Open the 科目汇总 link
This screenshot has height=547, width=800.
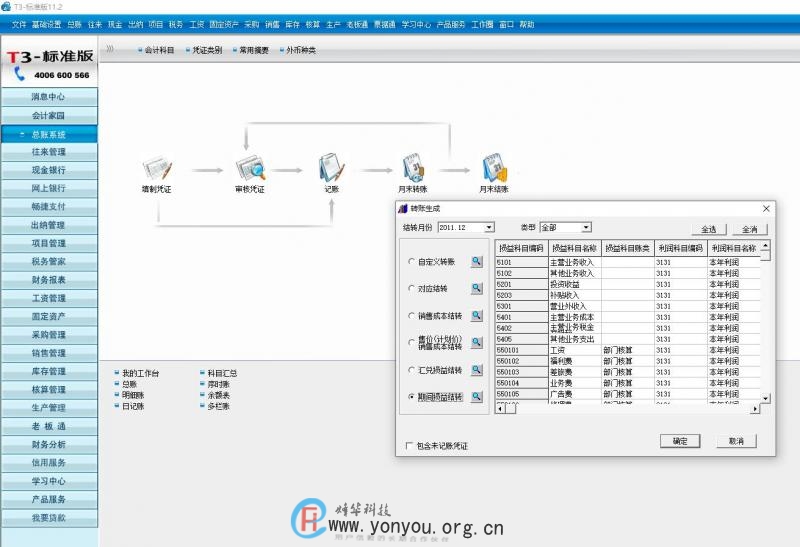tap(222, 373)
